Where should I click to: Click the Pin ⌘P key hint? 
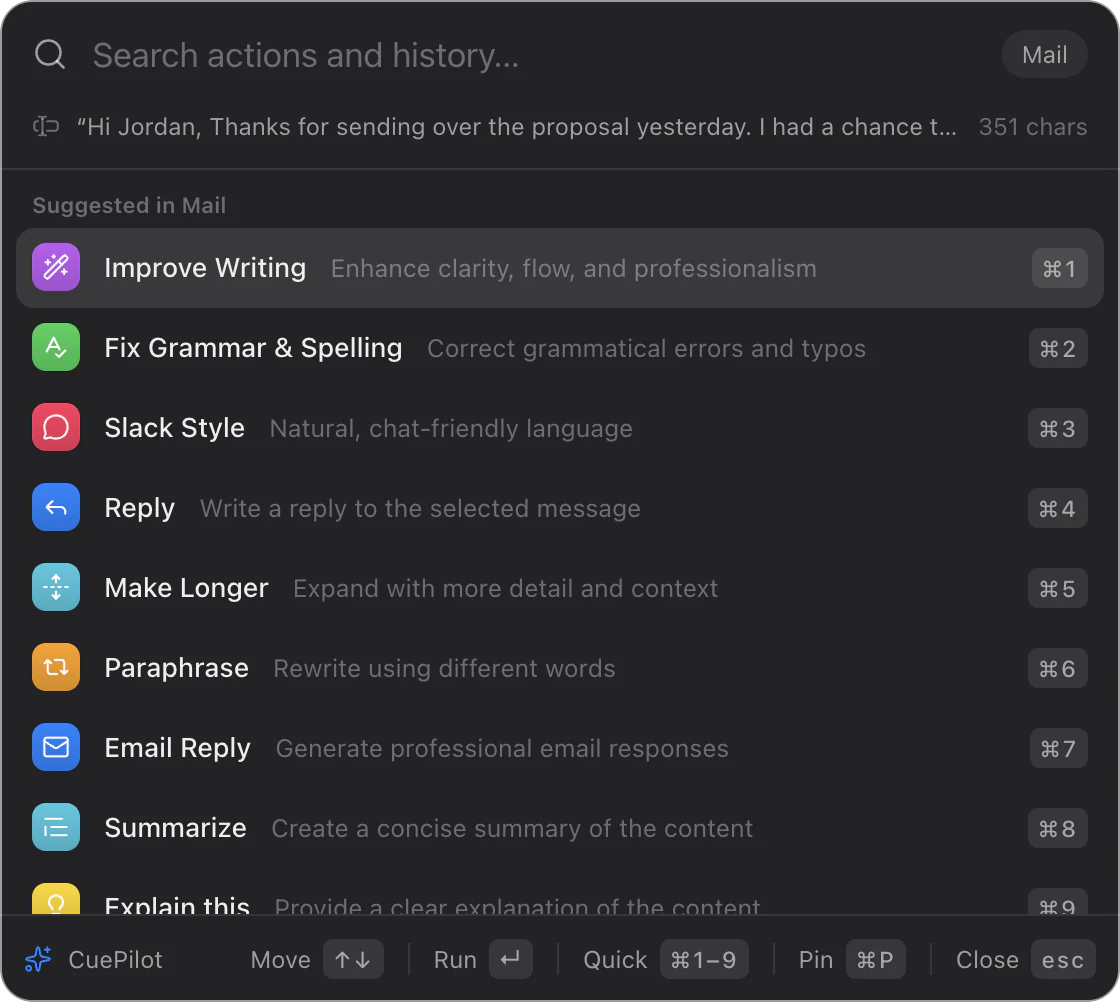click(876, 959)
